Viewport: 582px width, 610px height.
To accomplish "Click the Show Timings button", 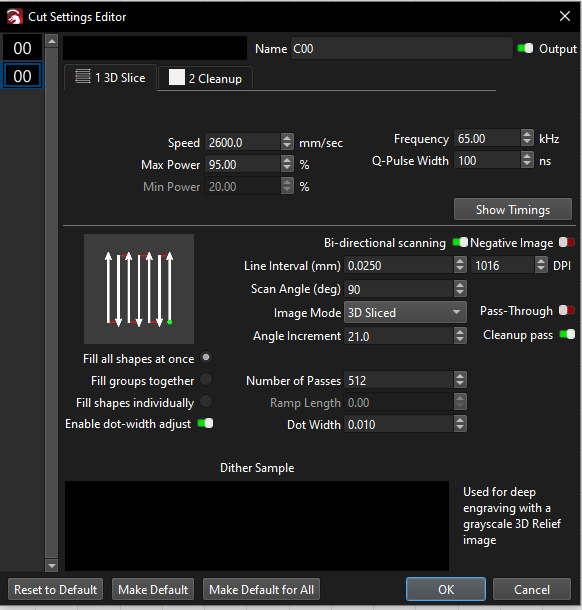I will click(x=513, y=209).
